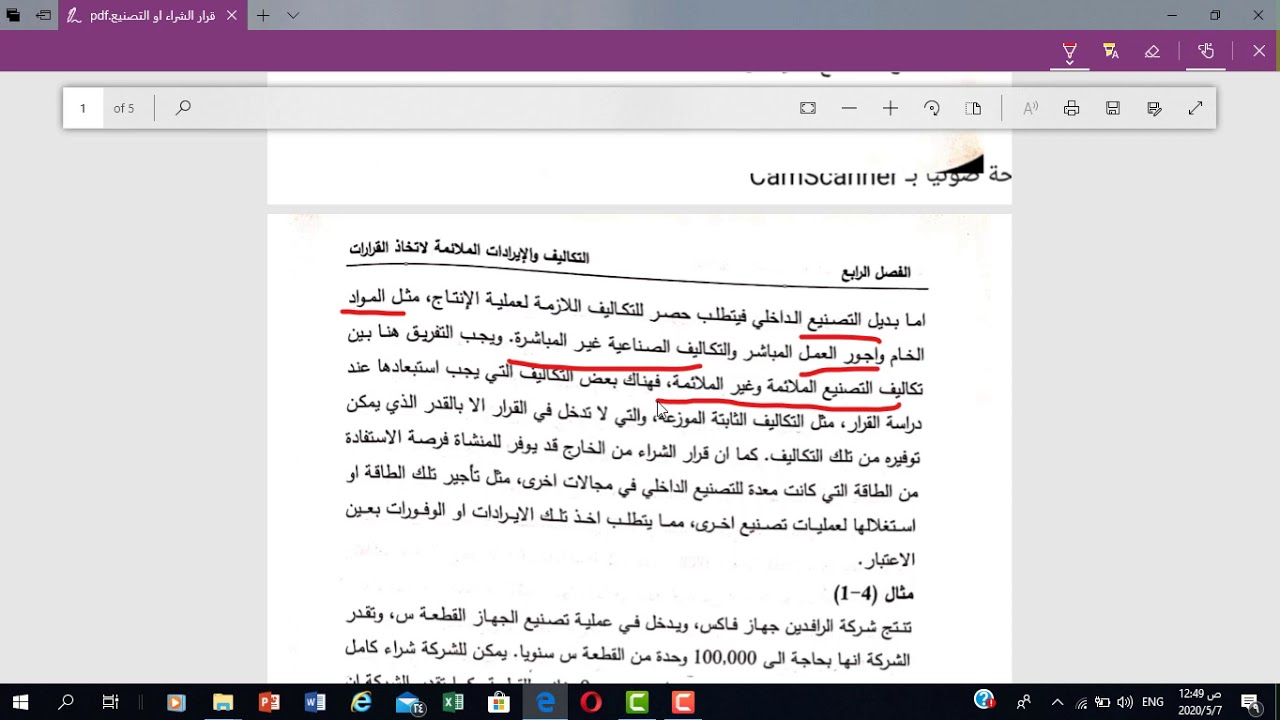Print the PDF document
Image resolution: width=1280 pixels, height=720 pixels.
tap(1072, 108)
